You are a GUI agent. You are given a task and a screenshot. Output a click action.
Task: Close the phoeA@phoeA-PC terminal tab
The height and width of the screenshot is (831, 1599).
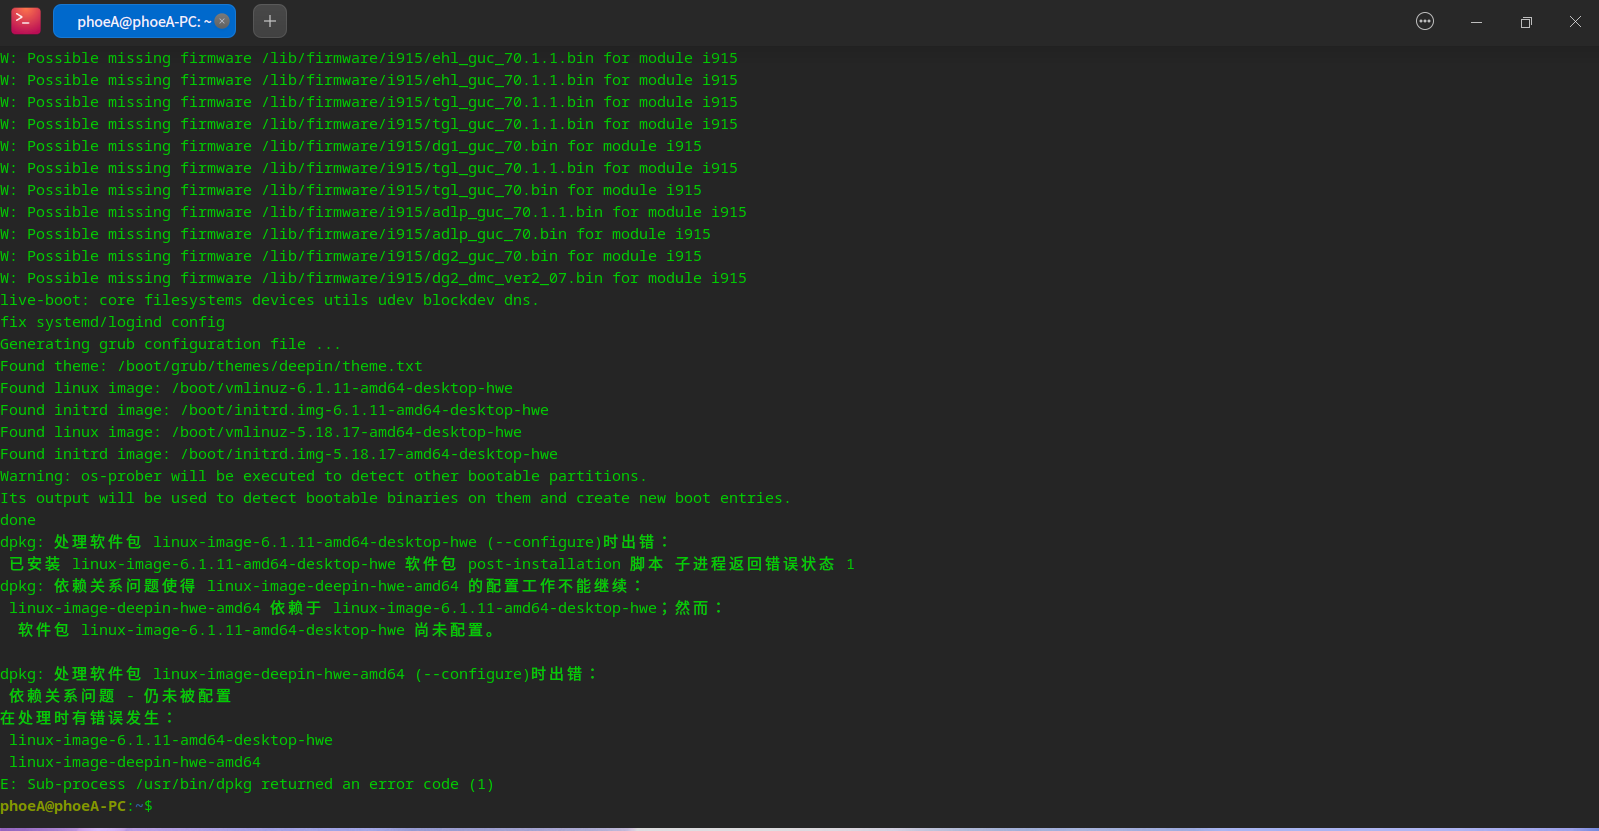[x=222, y=21]
